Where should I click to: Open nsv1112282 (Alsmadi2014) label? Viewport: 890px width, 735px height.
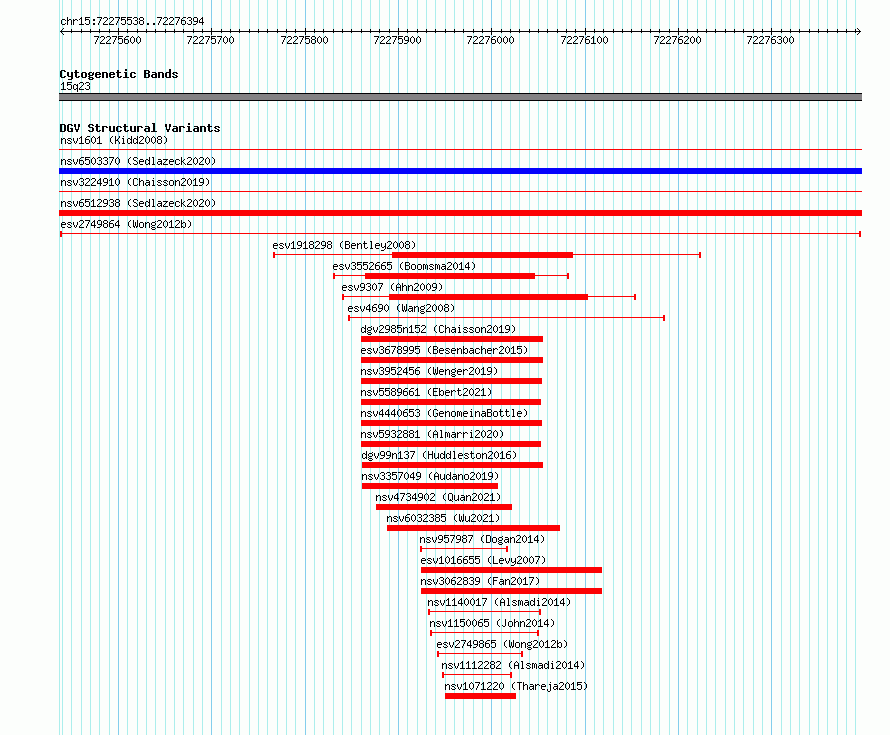(513, 665)
